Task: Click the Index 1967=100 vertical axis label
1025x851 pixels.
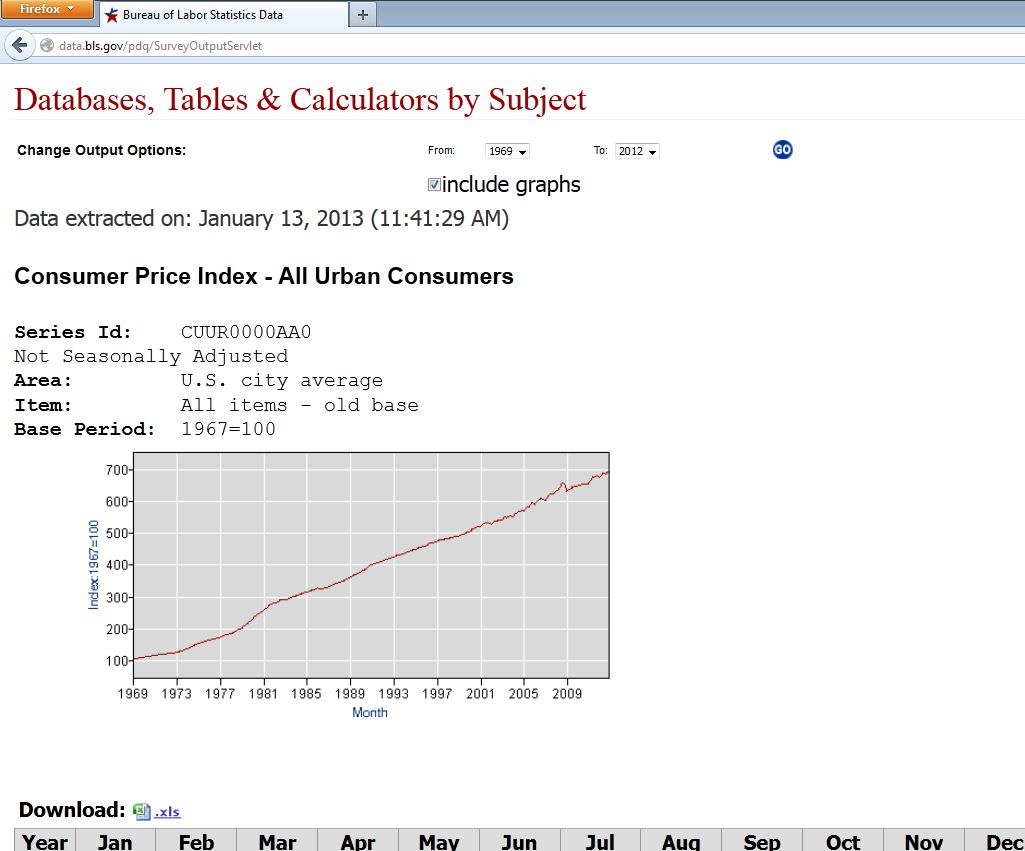Action: click(x=93, y=565)
